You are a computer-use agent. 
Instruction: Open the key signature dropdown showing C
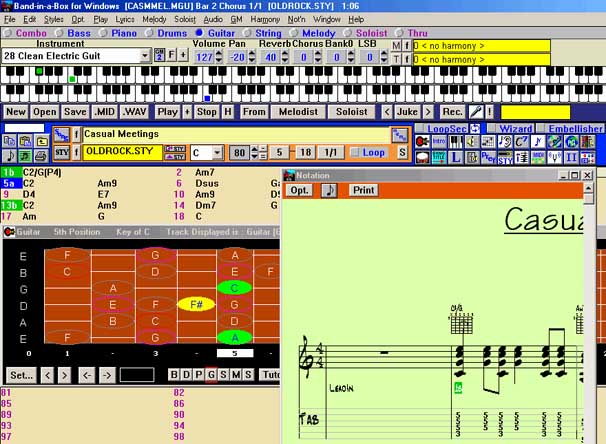[217, 153]
